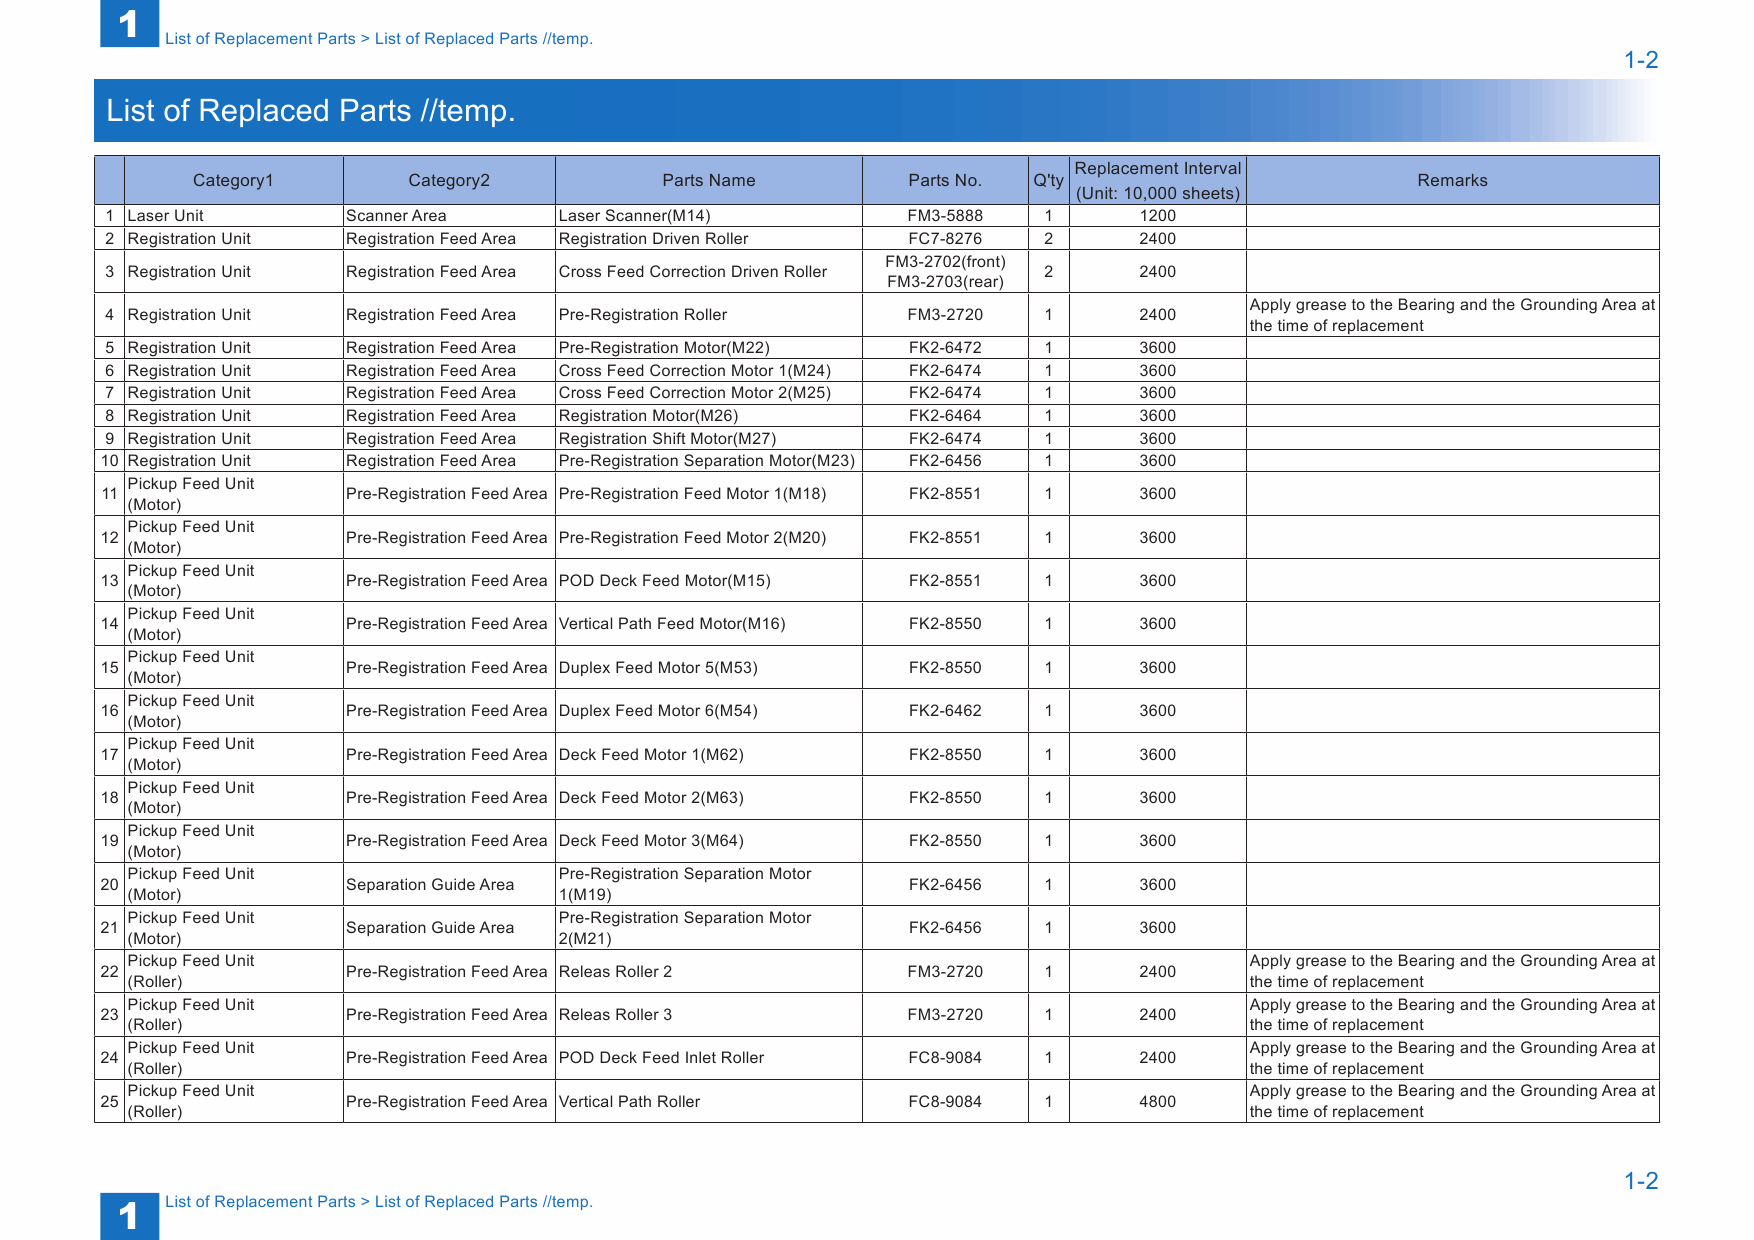Click the top 'List of Replaced Parts //temp.' breadcrumb
Screen dimensions: 1754x1240
tap(484, 39)
